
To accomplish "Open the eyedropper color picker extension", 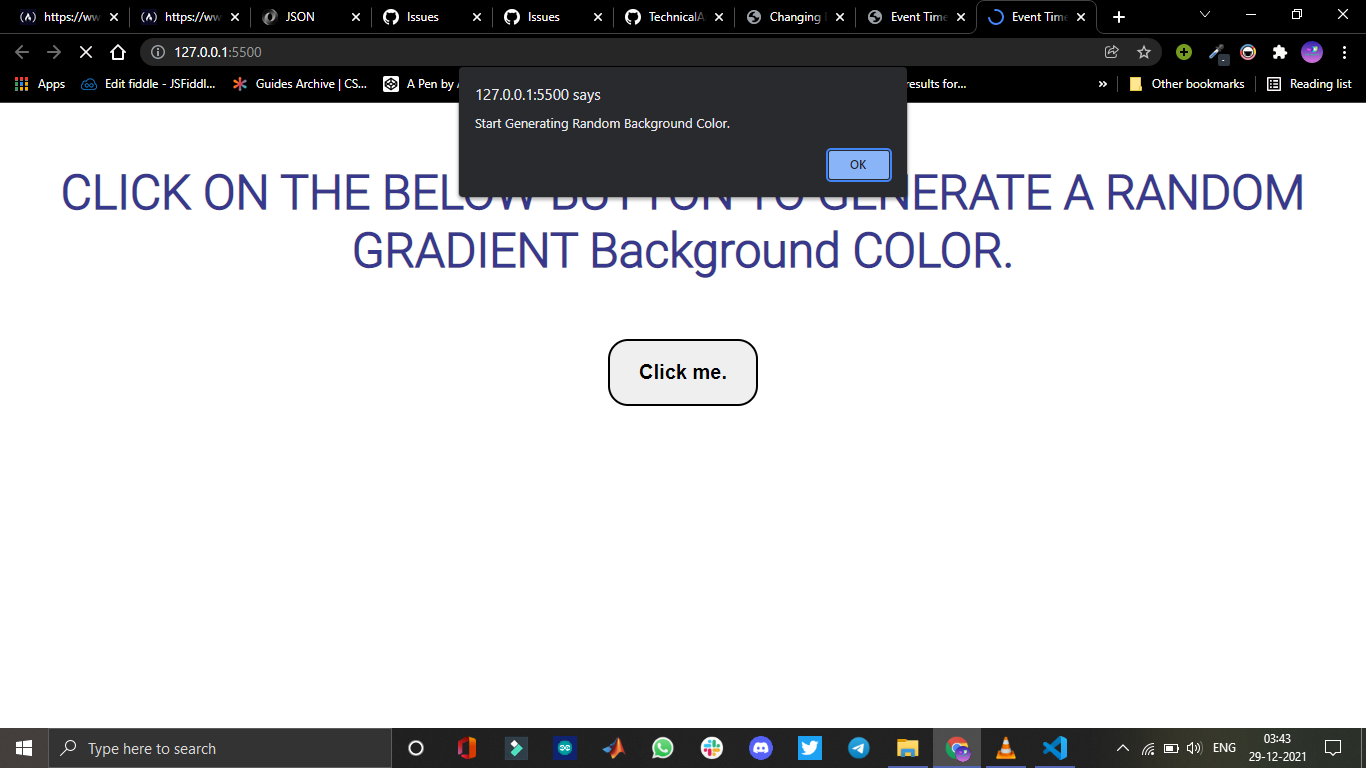I will (x=1217, y=52).
